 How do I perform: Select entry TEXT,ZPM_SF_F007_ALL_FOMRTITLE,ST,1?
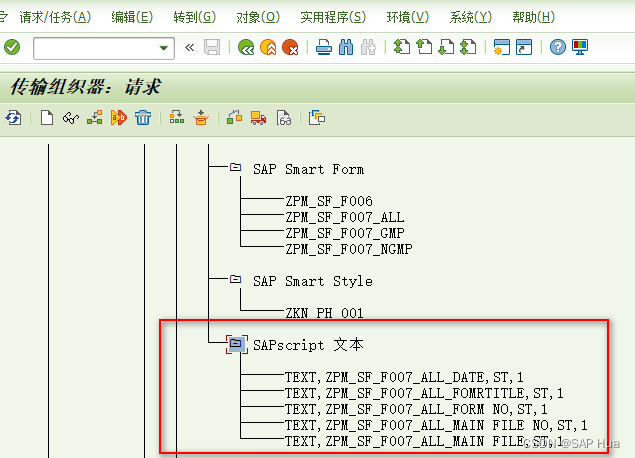pos(424,393)
